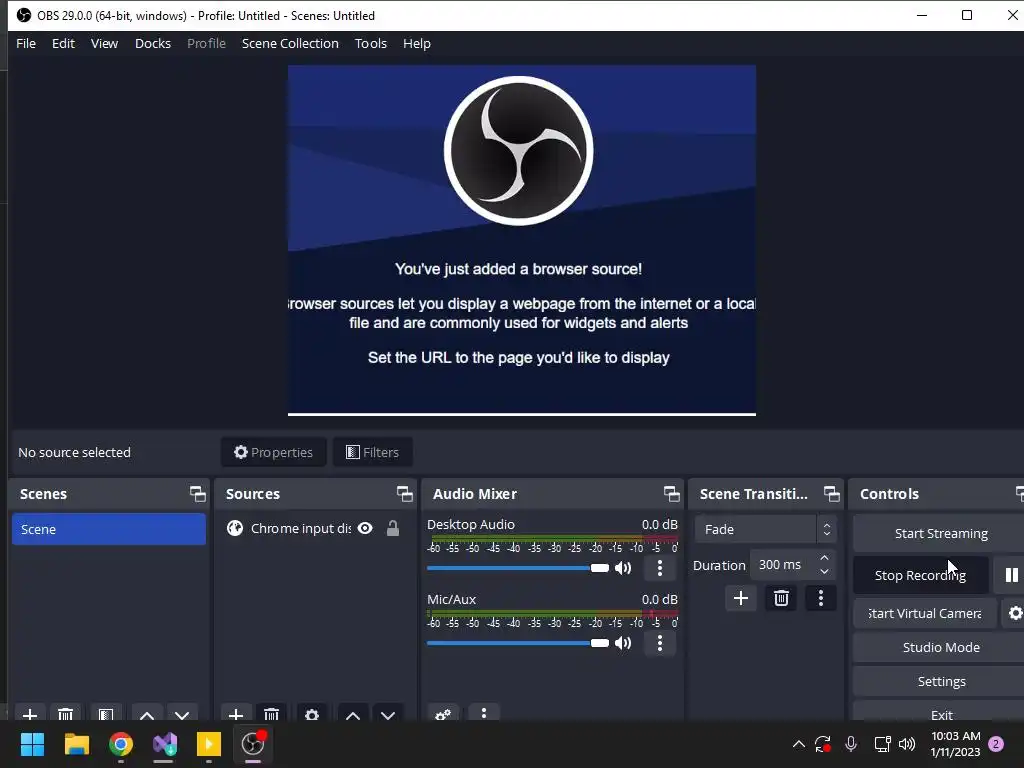Click the Filters button
This screenshot has width=1024, height=768.
tap(372, 453)
